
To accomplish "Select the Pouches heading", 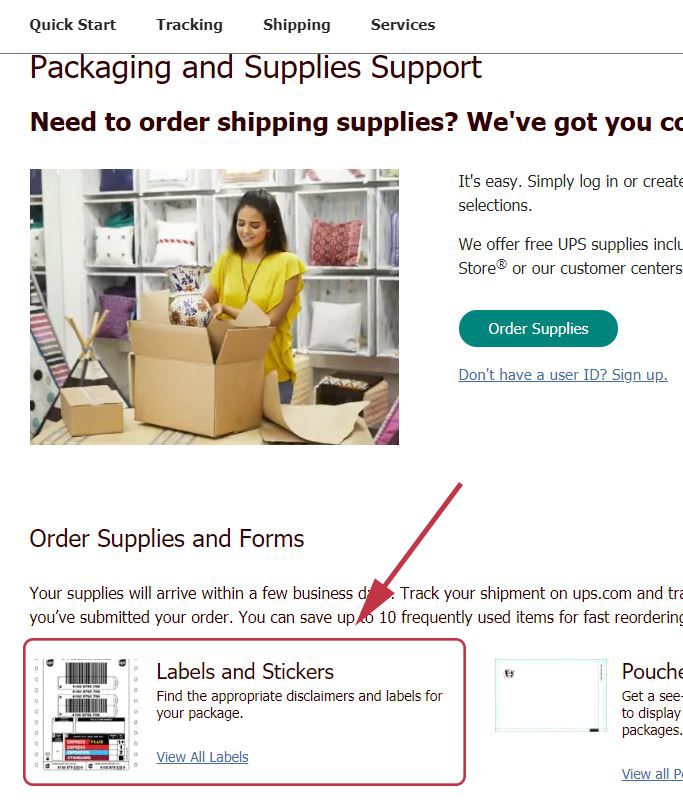I will coord(652,671).
